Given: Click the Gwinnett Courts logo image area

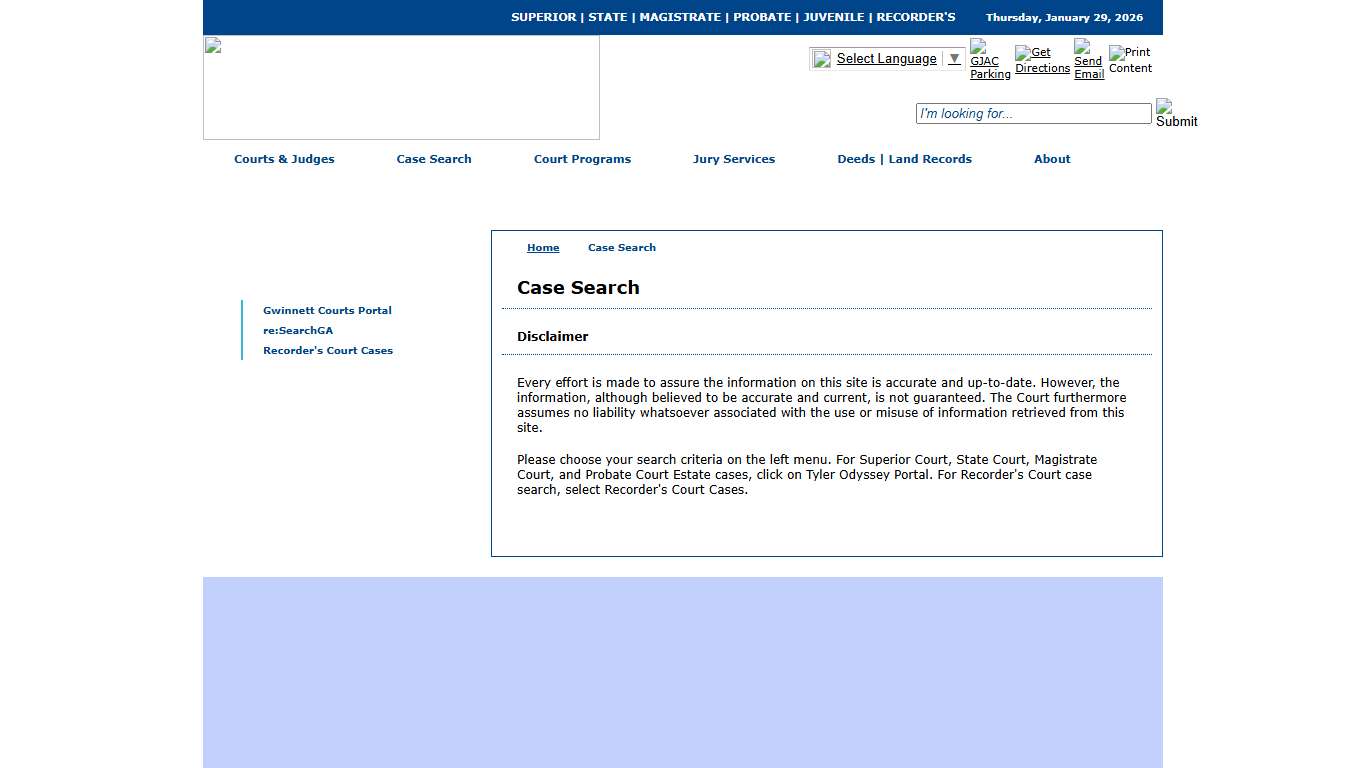Looking at the screenshot, I should click(400, 87).
